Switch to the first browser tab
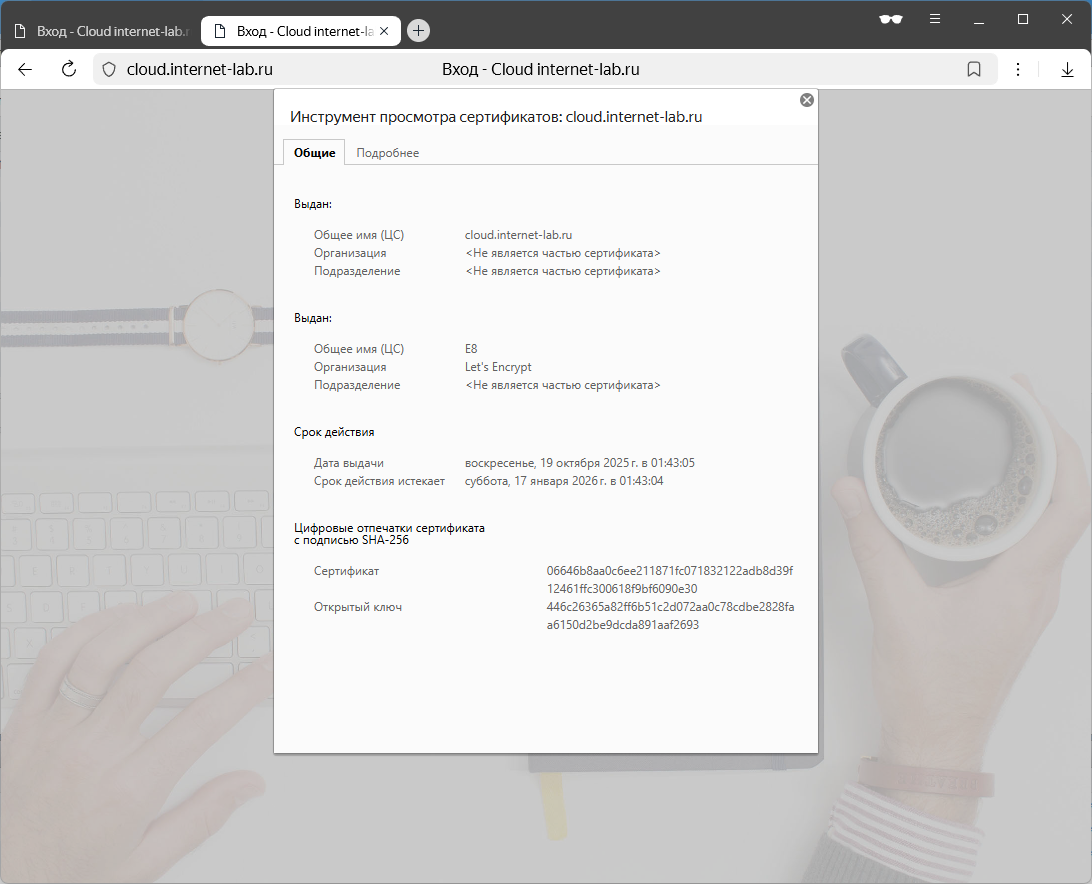 click(100, 31)
